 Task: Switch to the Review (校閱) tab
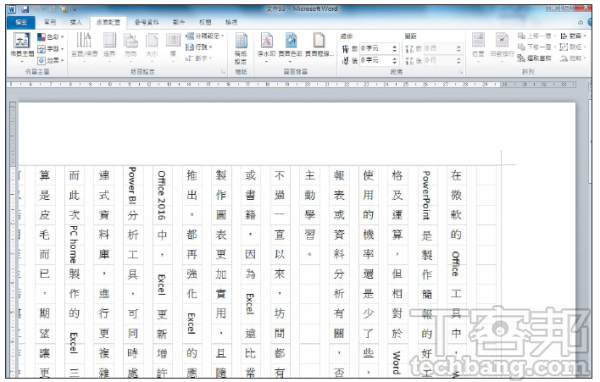pyautogui.click(x=205, y=22)
